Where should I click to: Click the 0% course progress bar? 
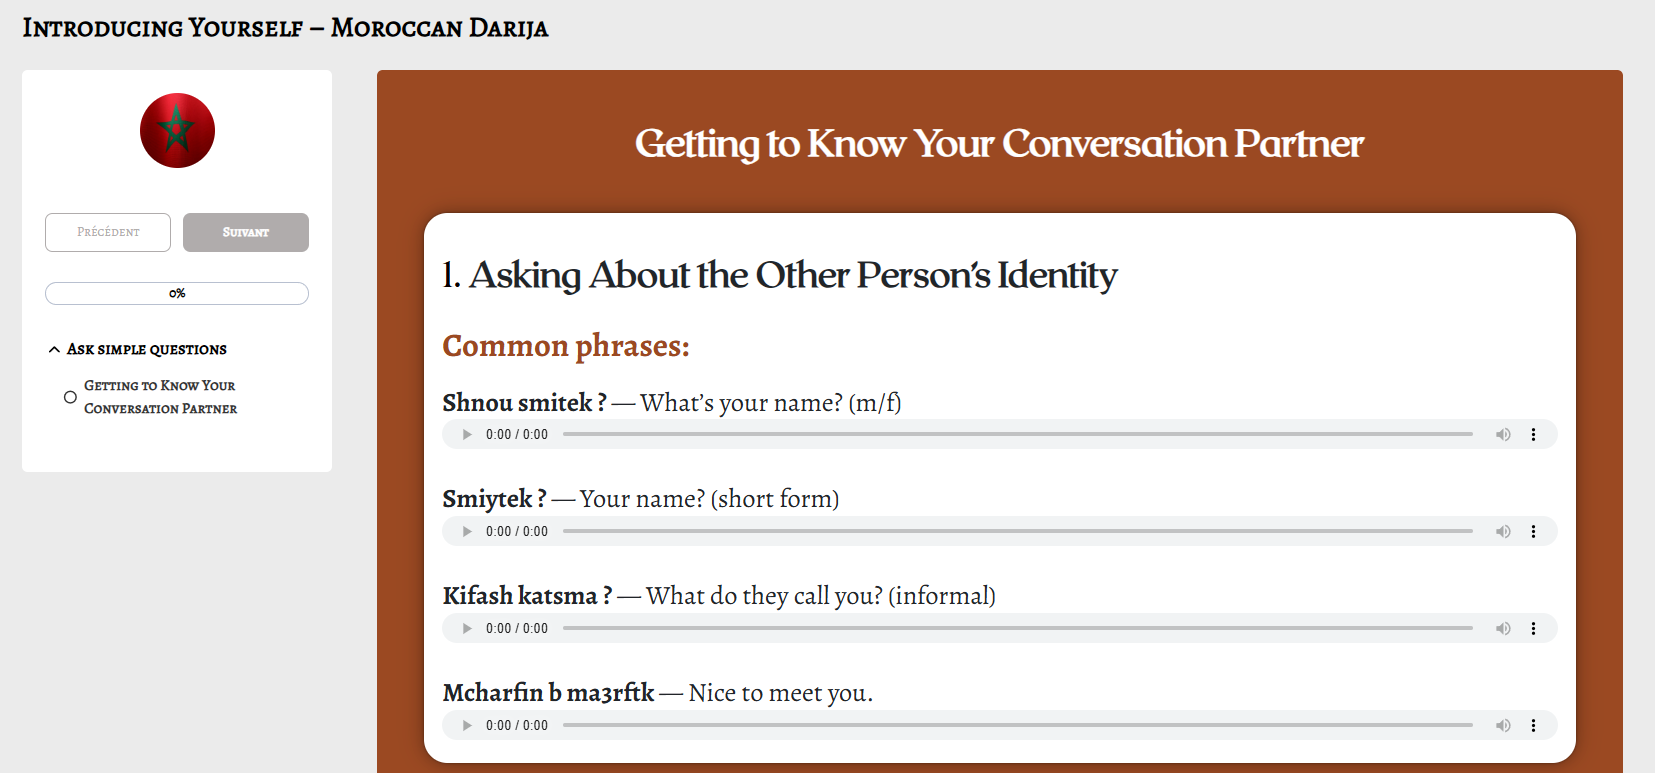tap(177, 294)
